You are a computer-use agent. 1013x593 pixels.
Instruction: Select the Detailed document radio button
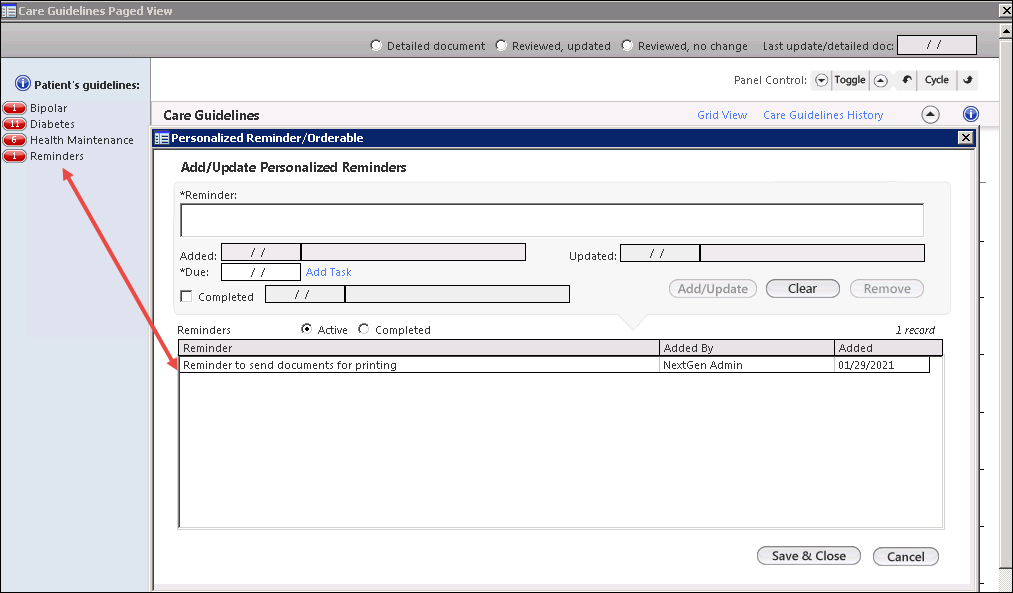pos(376,46)
